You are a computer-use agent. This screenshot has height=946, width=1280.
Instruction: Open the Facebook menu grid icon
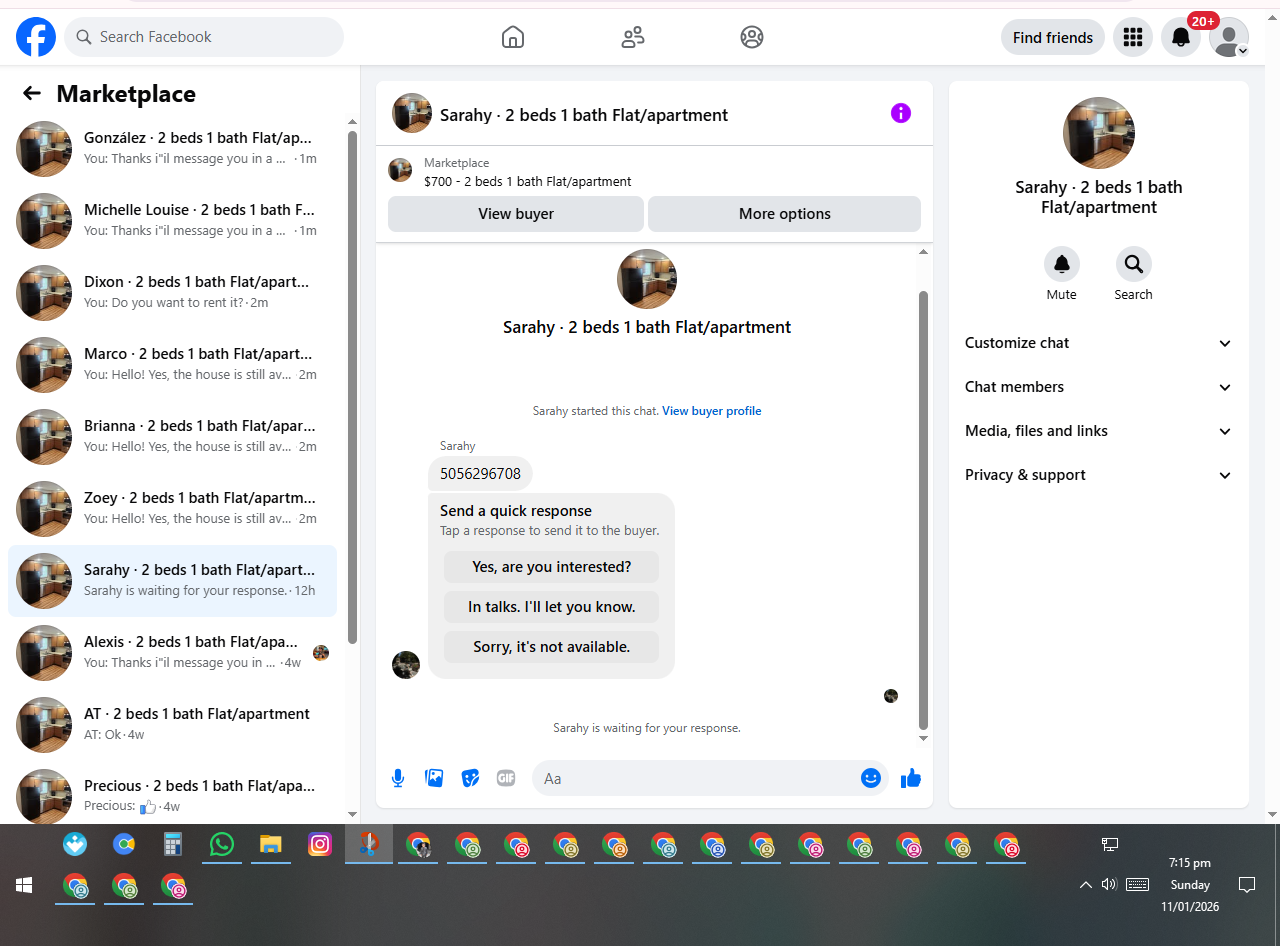tap(1133, 37)
